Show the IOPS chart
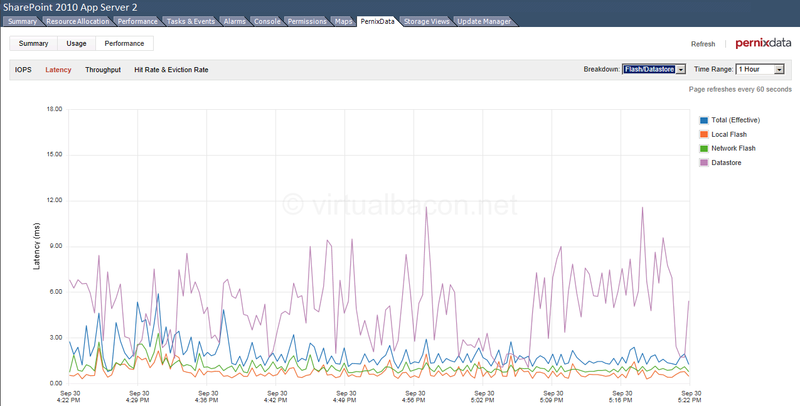This screenshot has height=406, width=800. (23, 70)
